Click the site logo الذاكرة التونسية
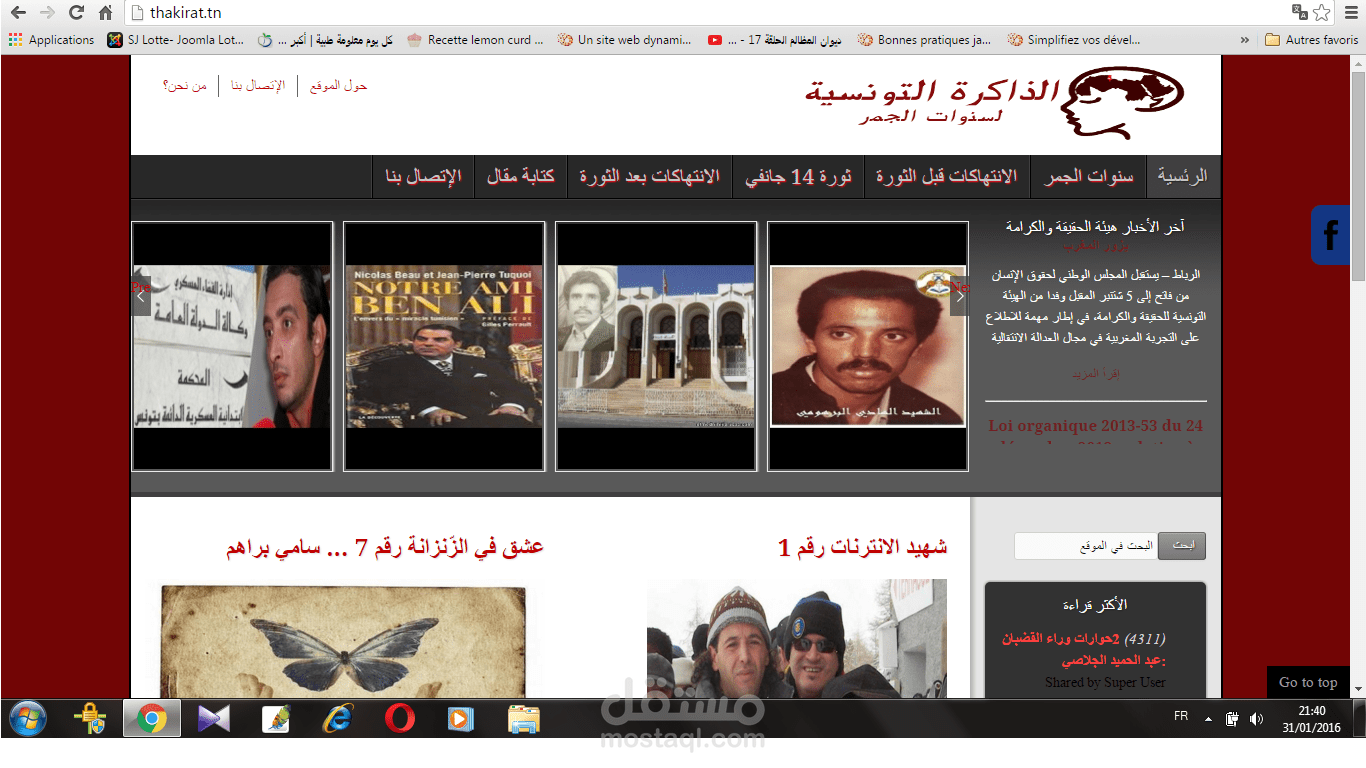1366x768 pixels. 995,103
